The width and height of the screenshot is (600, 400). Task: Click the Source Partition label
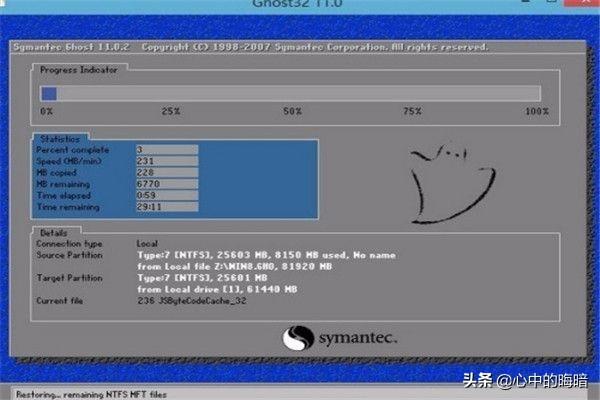point(70,255)
